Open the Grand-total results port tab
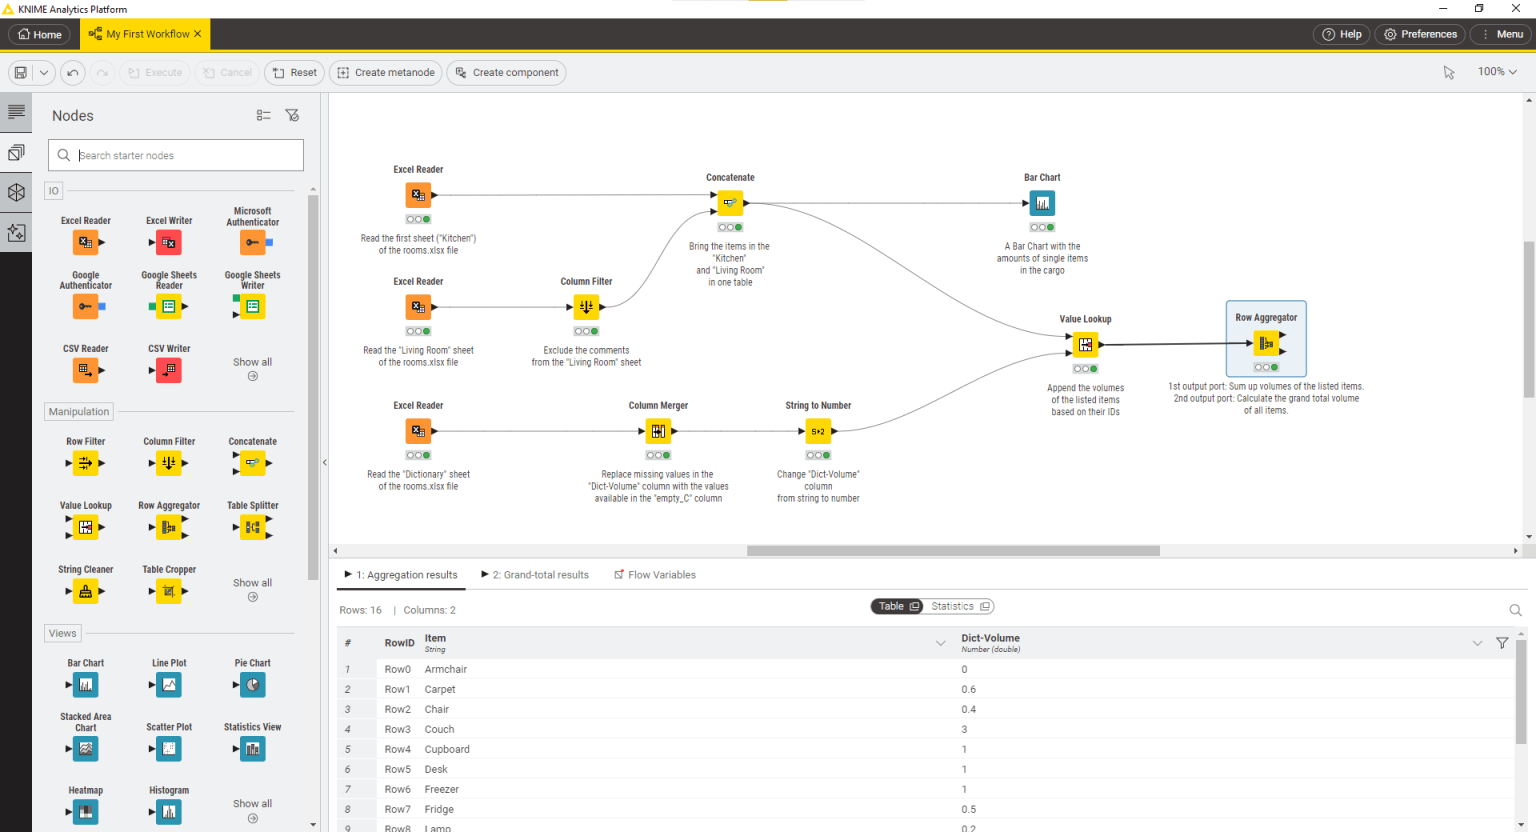 [535, 575]
